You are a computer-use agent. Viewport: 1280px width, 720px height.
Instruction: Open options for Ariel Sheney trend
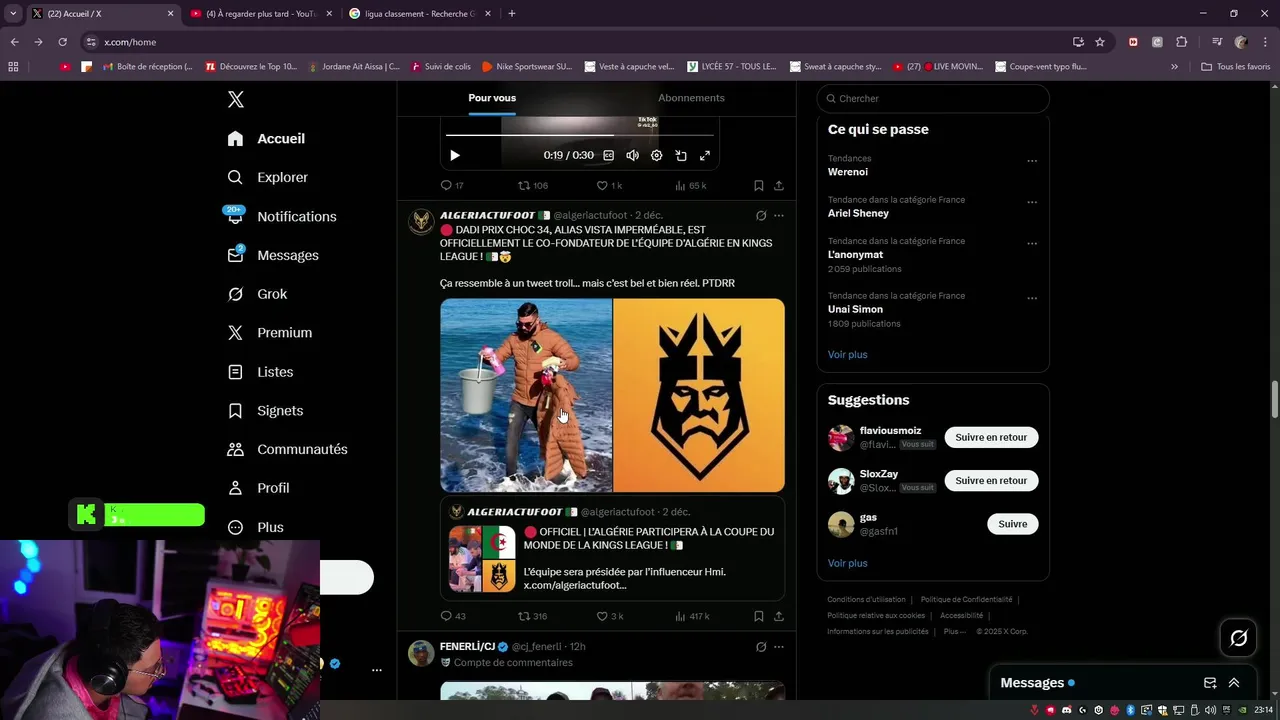(x=1032, y=202)
